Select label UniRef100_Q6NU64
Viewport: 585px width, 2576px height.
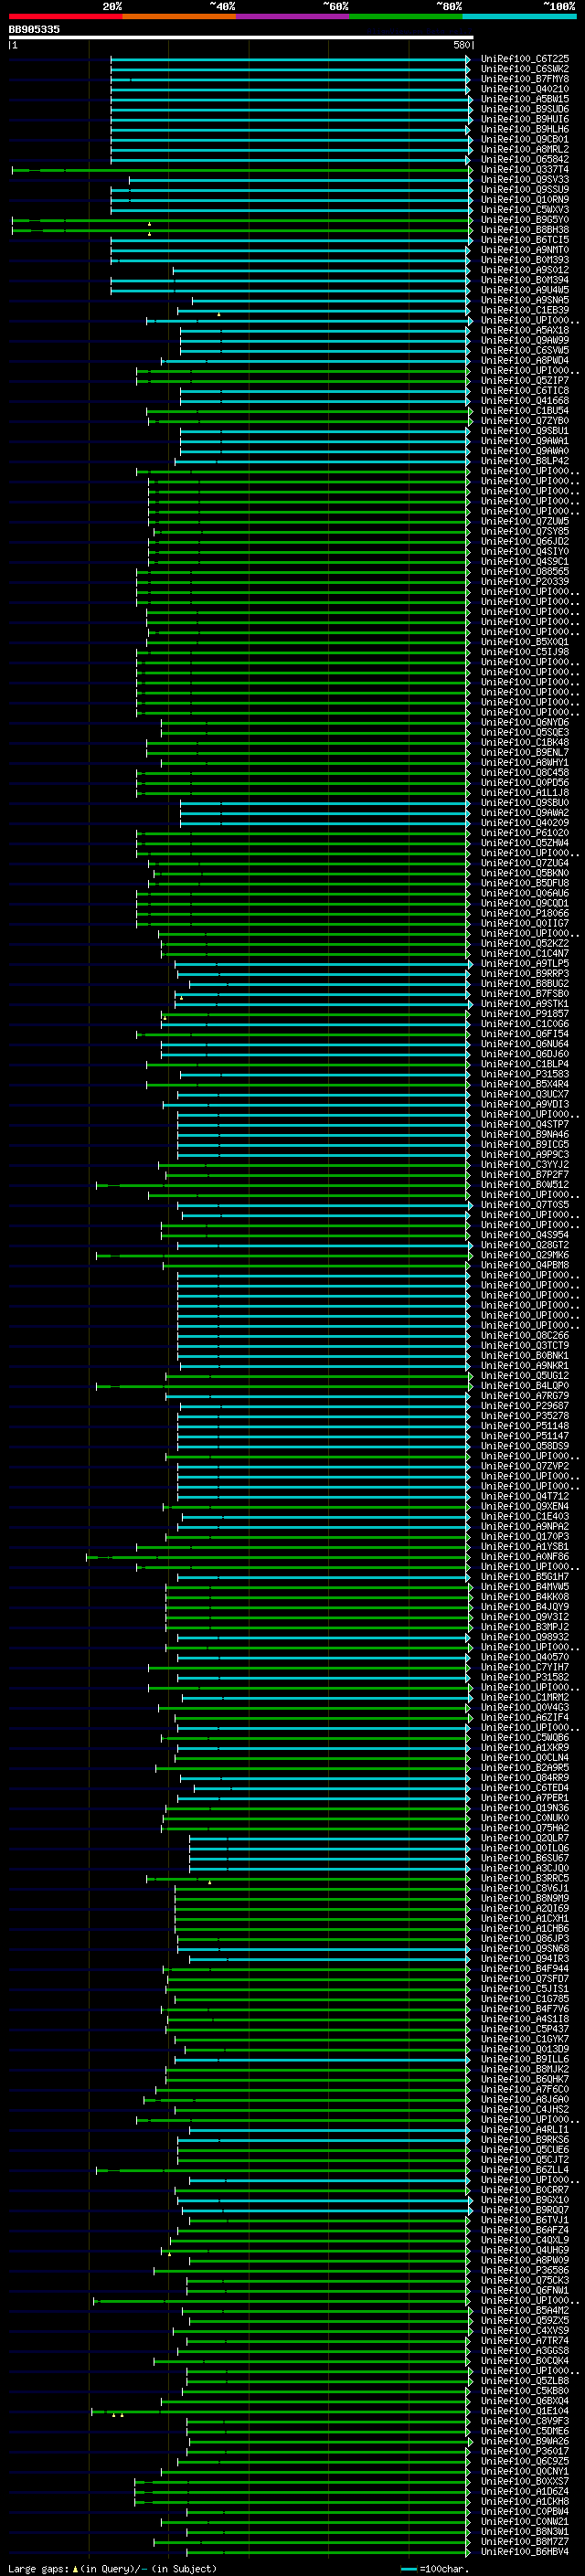pos(524,1044)
